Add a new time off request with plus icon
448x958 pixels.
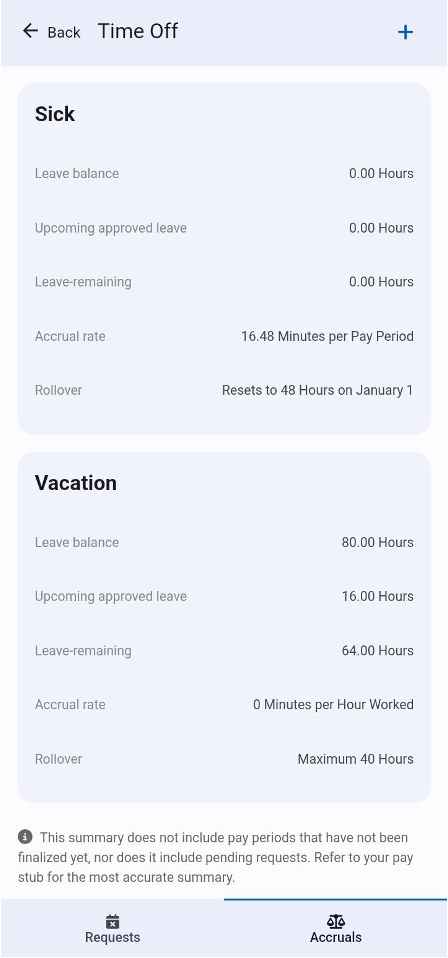(405, 32)
